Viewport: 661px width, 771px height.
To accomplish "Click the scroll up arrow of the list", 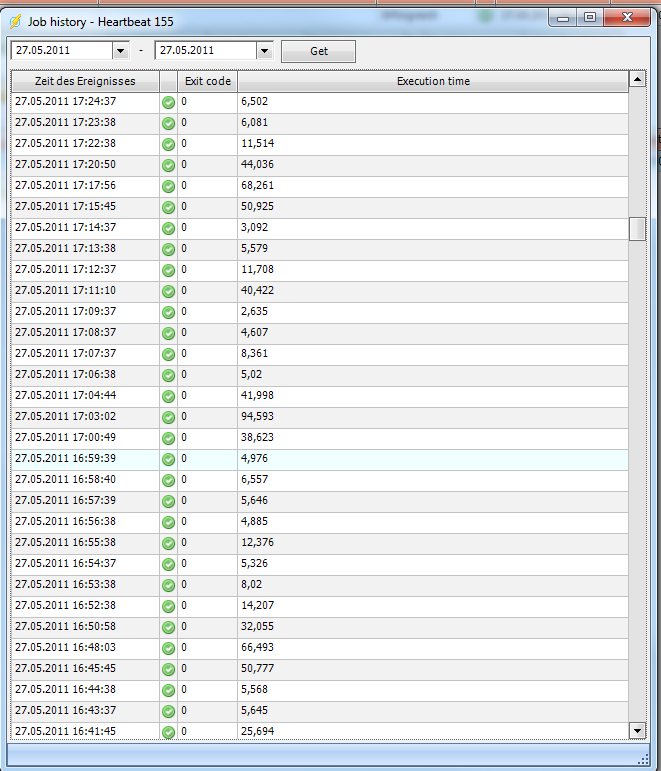I will [x=637, y=79].
